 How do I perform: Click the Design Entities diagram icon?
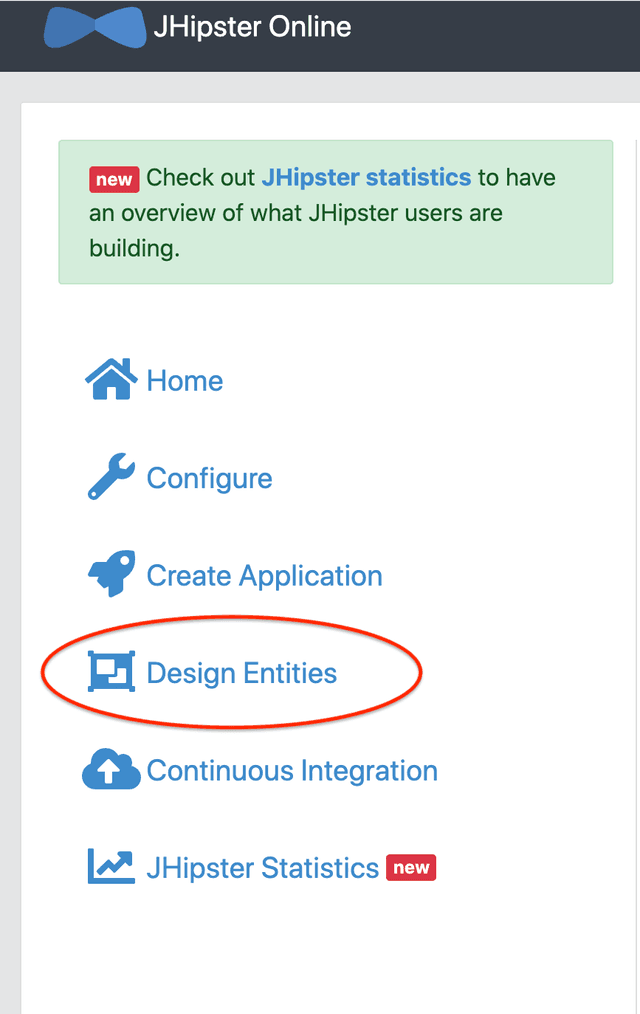[x=110, y=672]
